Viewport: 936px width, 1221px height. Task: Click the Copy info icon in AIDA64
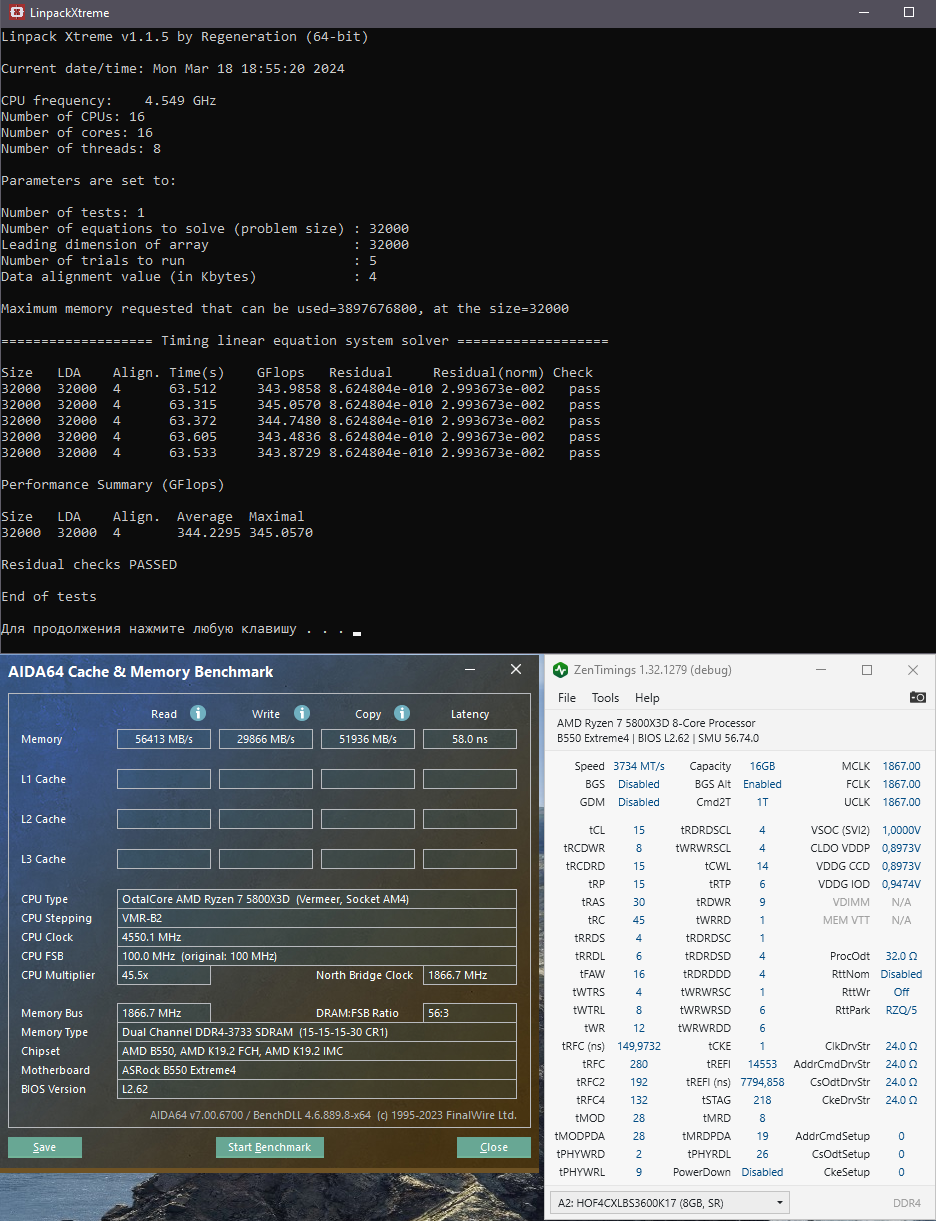tap(402, 713)
